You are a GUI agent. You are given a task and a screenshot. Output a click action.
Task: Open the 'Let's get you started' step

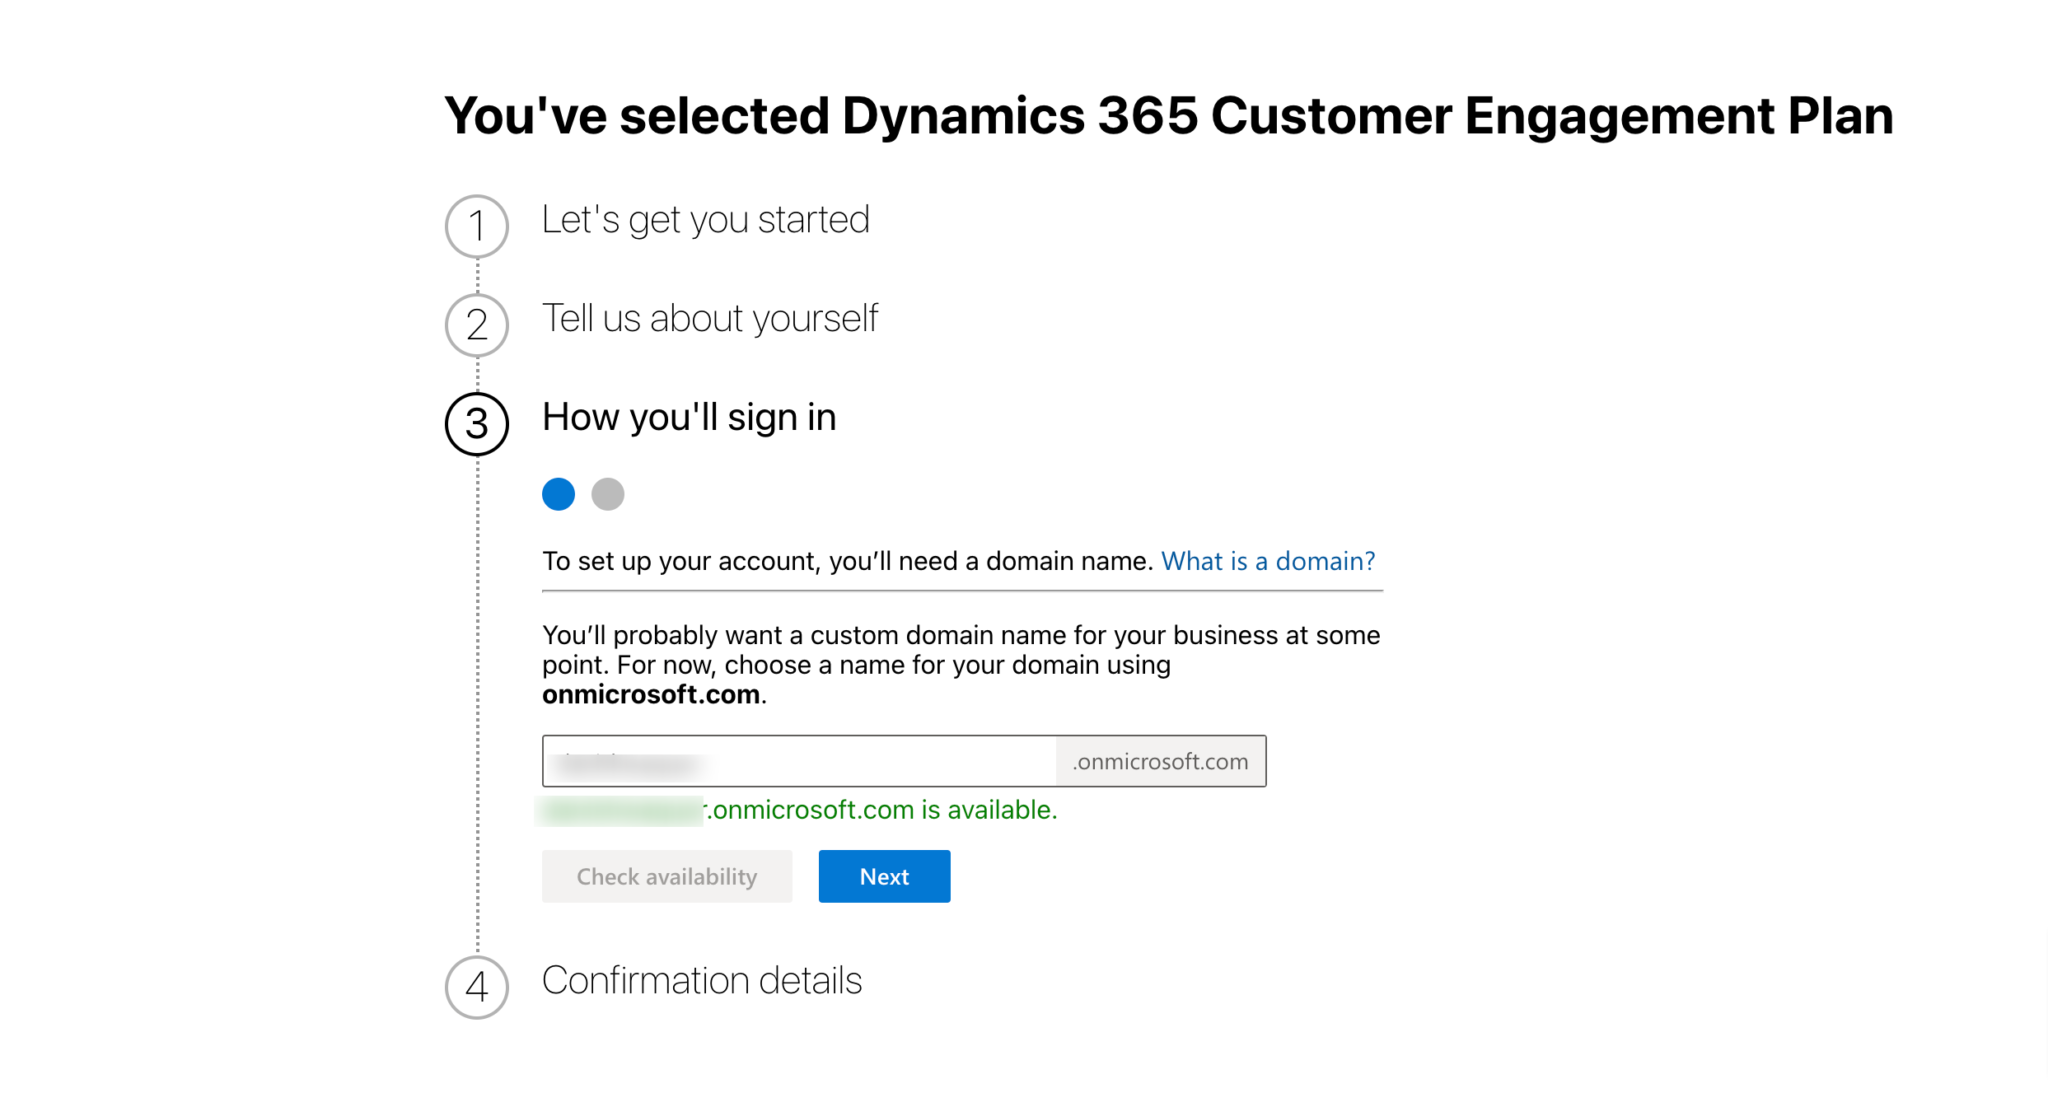click(x=706, y=220)
